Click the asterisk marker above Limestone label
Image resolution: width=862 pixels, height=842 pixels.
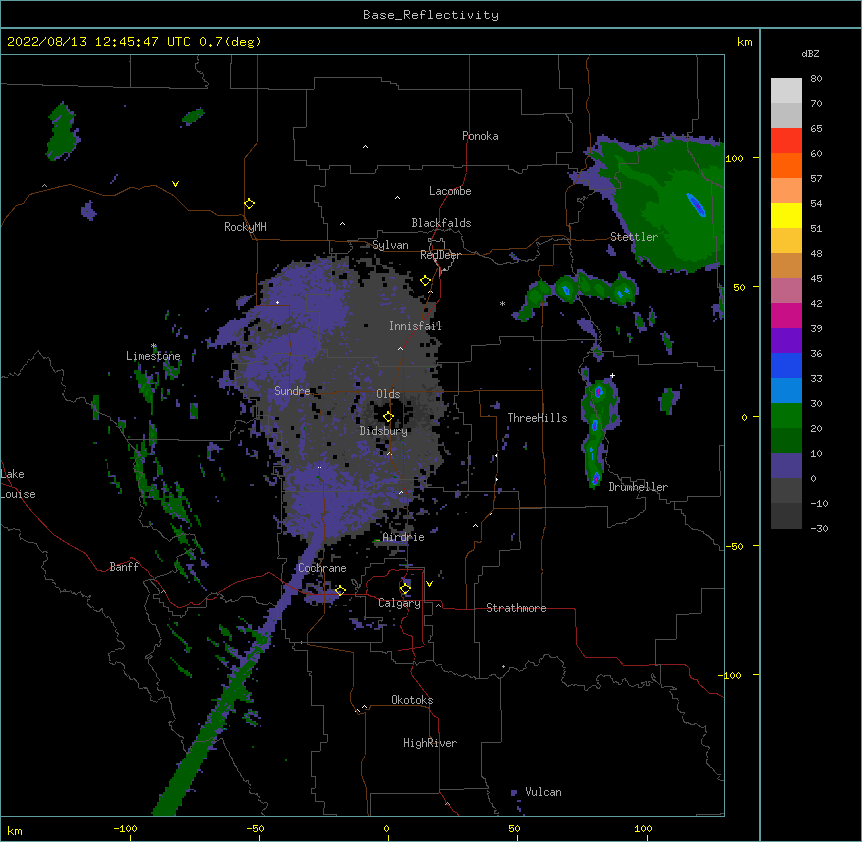[154, 346]
